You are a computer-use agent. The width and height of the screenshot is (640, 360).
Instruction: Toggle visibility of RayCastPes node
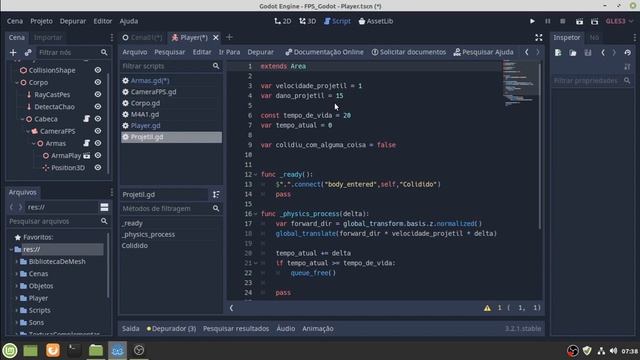98,95
